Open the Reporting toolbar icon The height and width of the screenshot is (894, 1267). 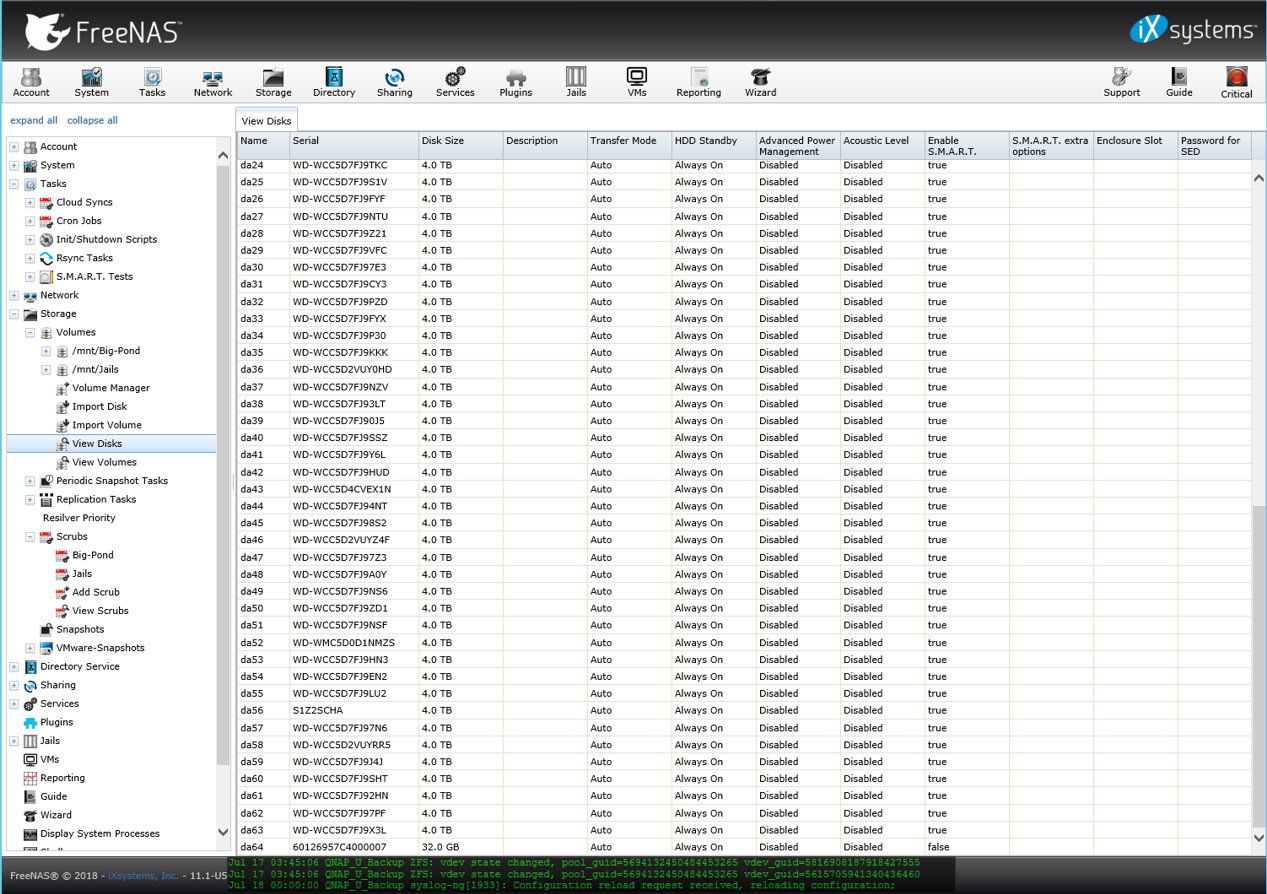click(698, 82)
